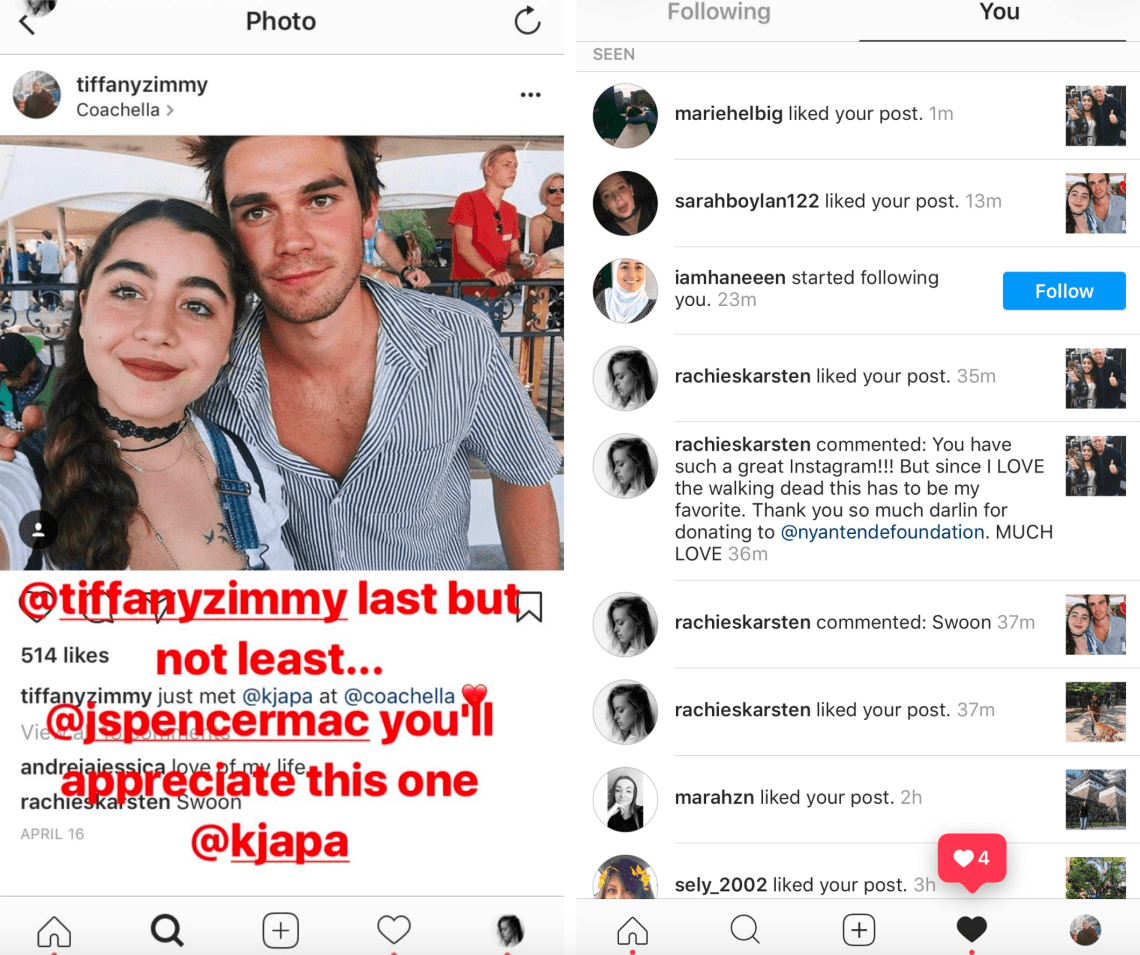This screenshot has width=1140, height=955.
Task: Open the three-dot post options menu
Action: [530, 95]
